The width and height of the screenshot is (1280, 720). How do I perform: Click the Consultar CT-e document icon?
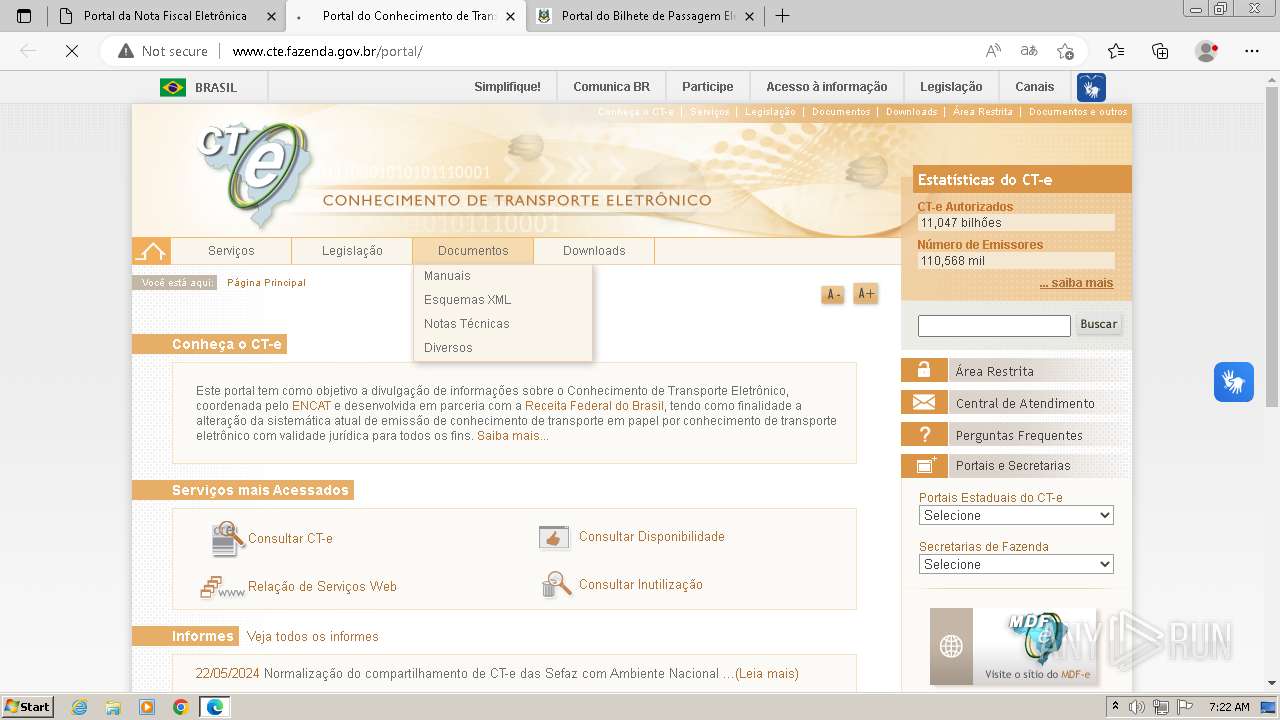point(227,539)
